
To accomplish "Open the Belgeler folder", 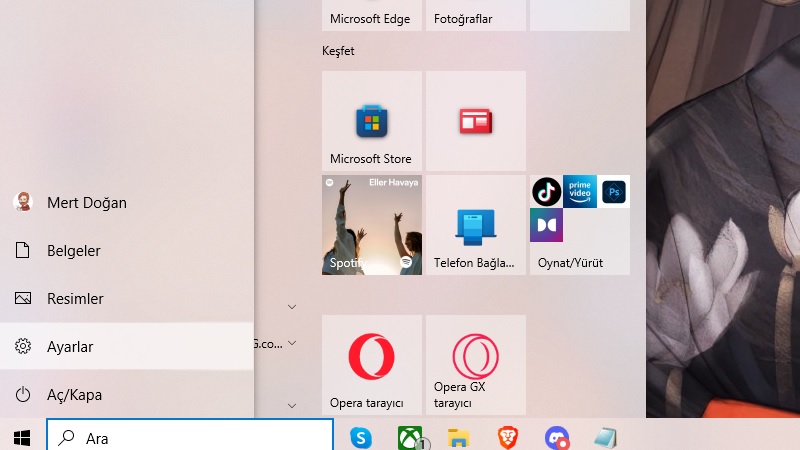I will (x=127, y=251).
